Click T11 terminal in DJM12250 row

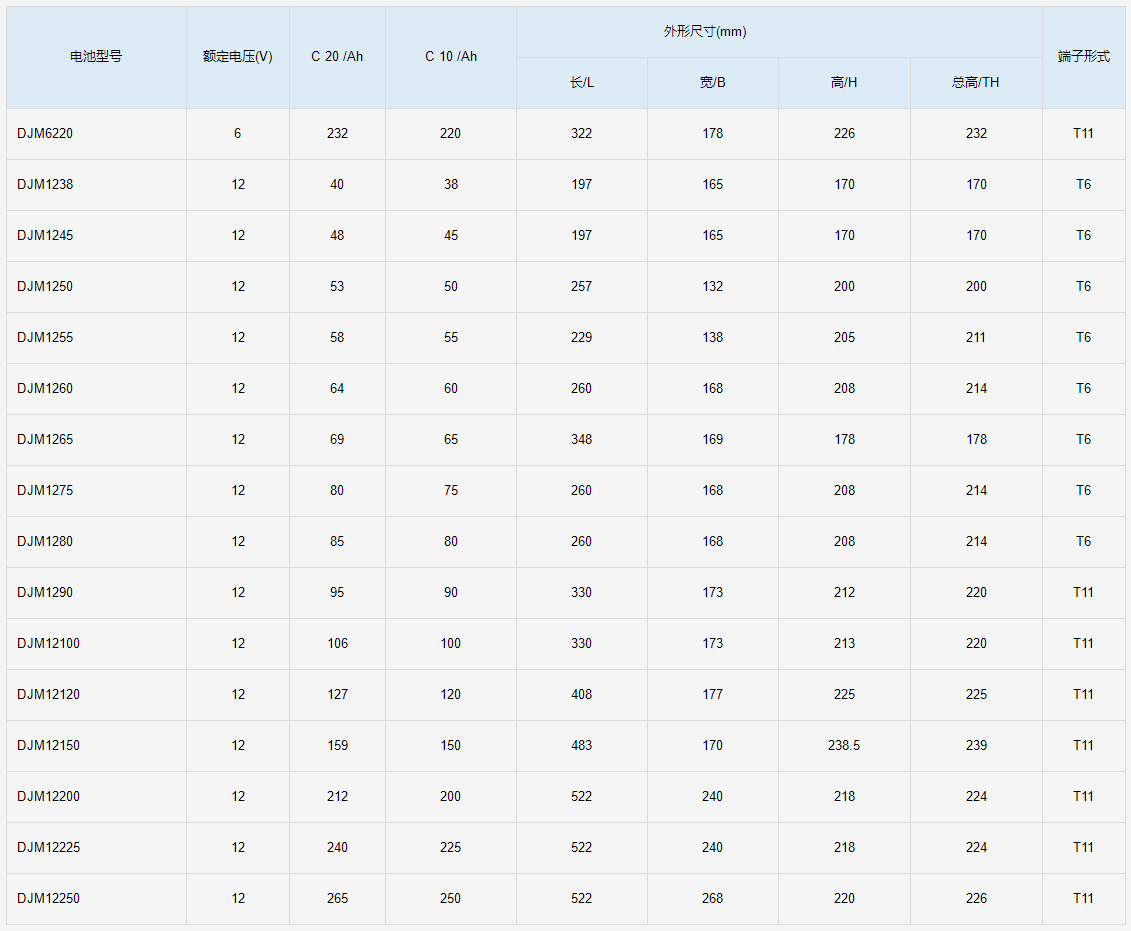pos(1083,899)
